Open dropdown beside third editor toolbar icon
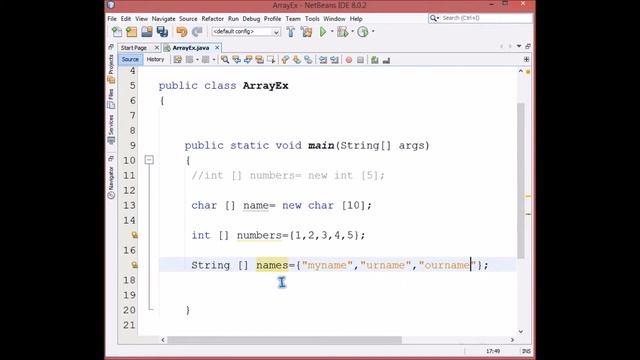Image resolution: width=640 pixels, height=360 pixels. [x=214, y=60]
